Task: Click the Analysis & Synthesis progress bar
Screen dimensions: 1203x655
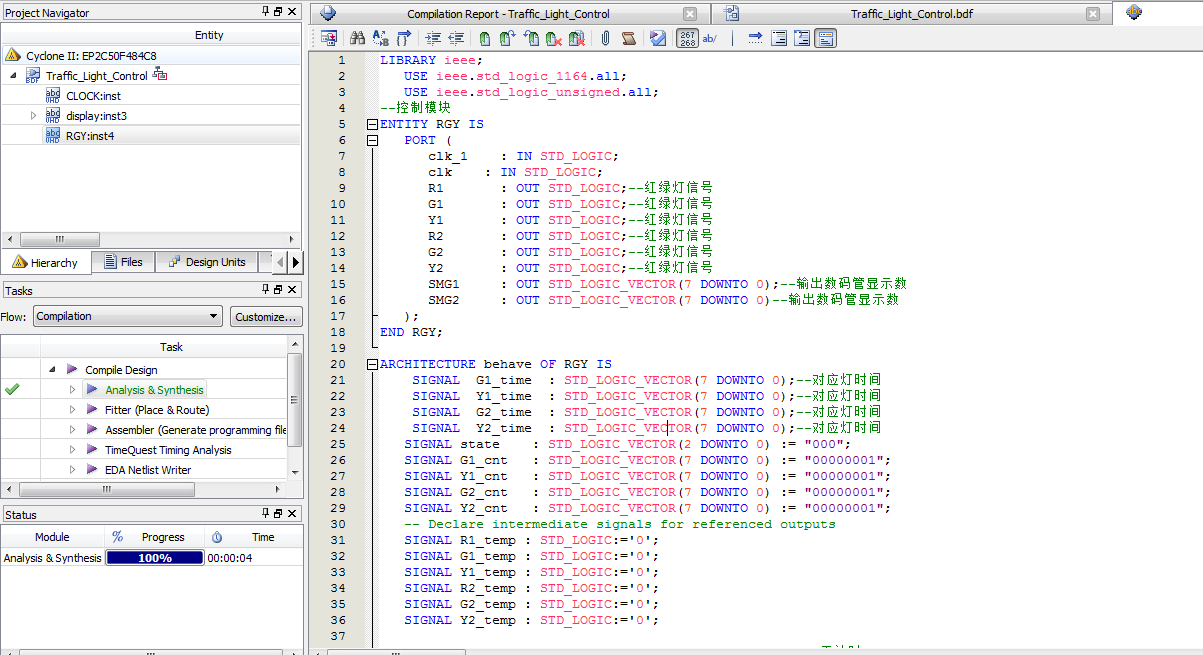Action: 154,558
